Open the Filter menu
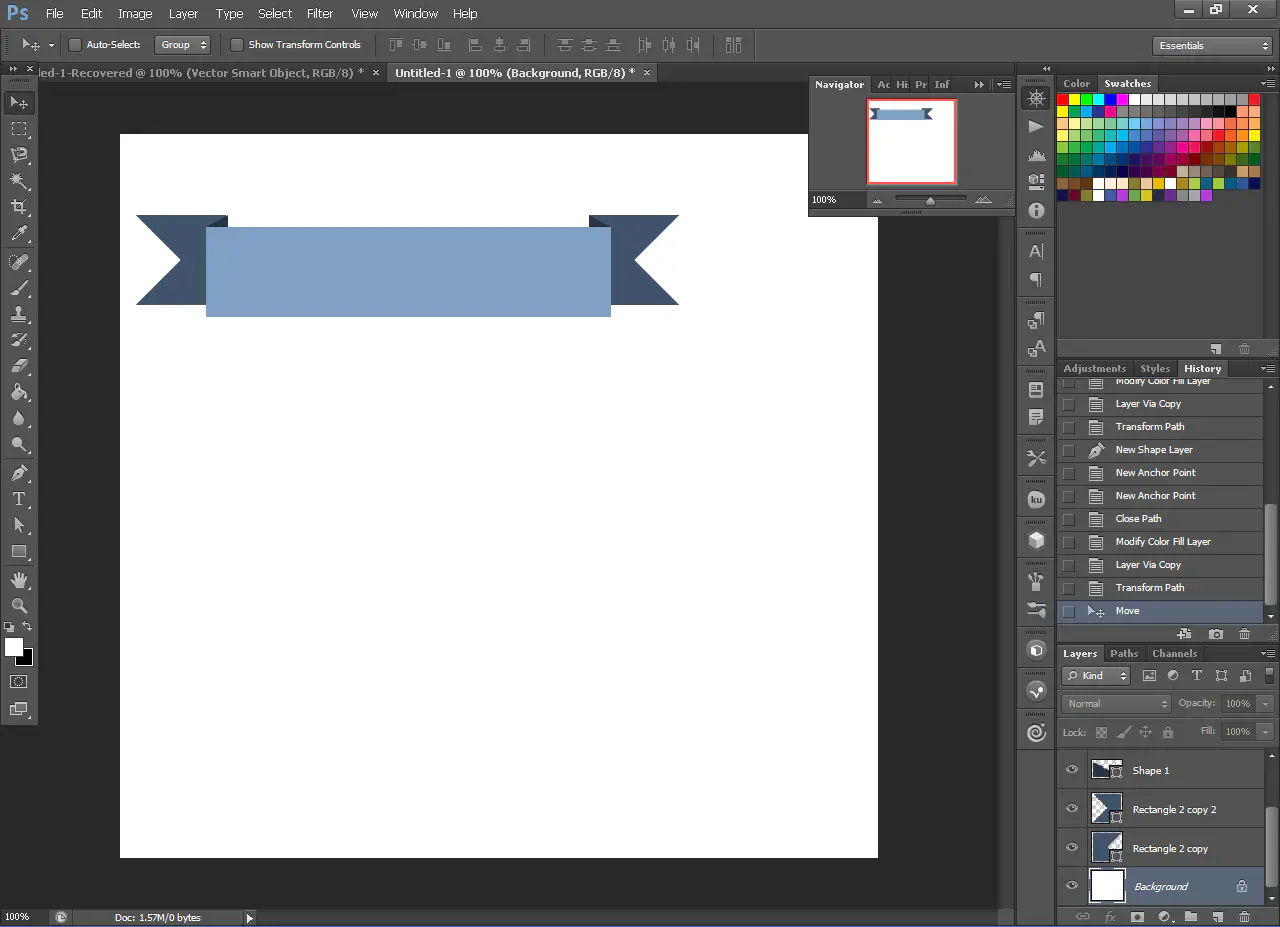Image resolution: width=1280 pixels, height=927 pixels. pyautogui.click(x=320, y=14)
